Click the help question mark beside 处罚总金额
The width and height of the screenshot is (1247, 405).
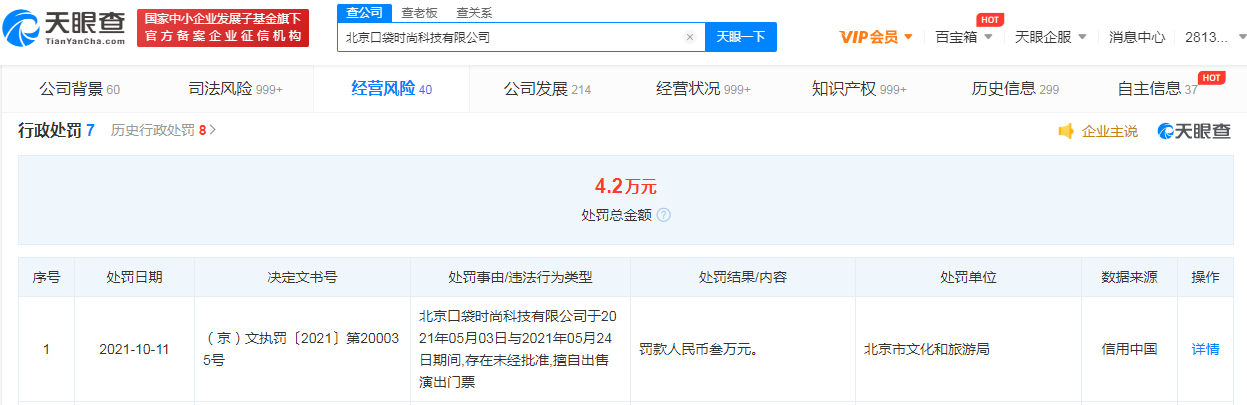664,215
